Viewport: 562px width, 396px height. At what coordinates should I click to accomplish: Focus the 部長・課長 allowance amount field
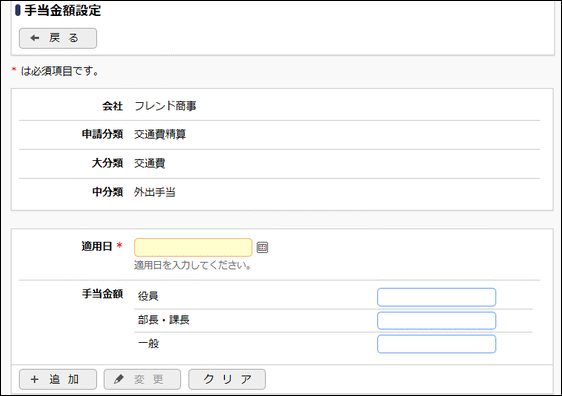coord(437,320)
